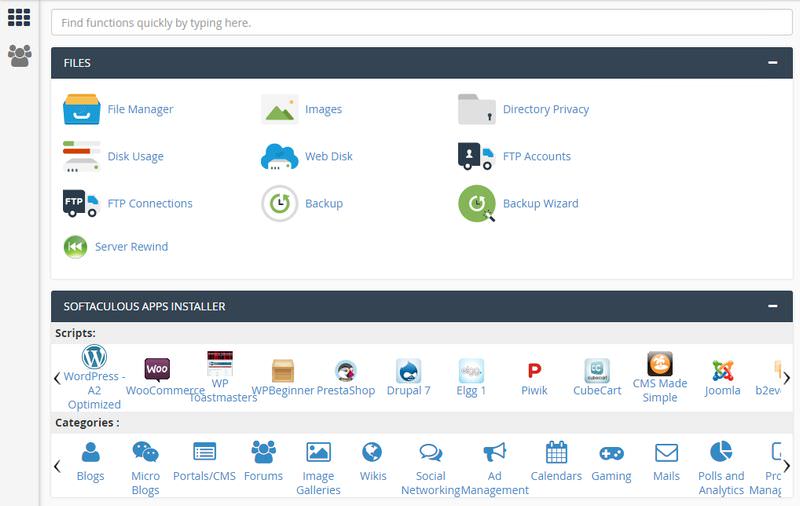Open the Micro Blogs category icon
Viewport: 800px width, 506px height.
(145, 452)
